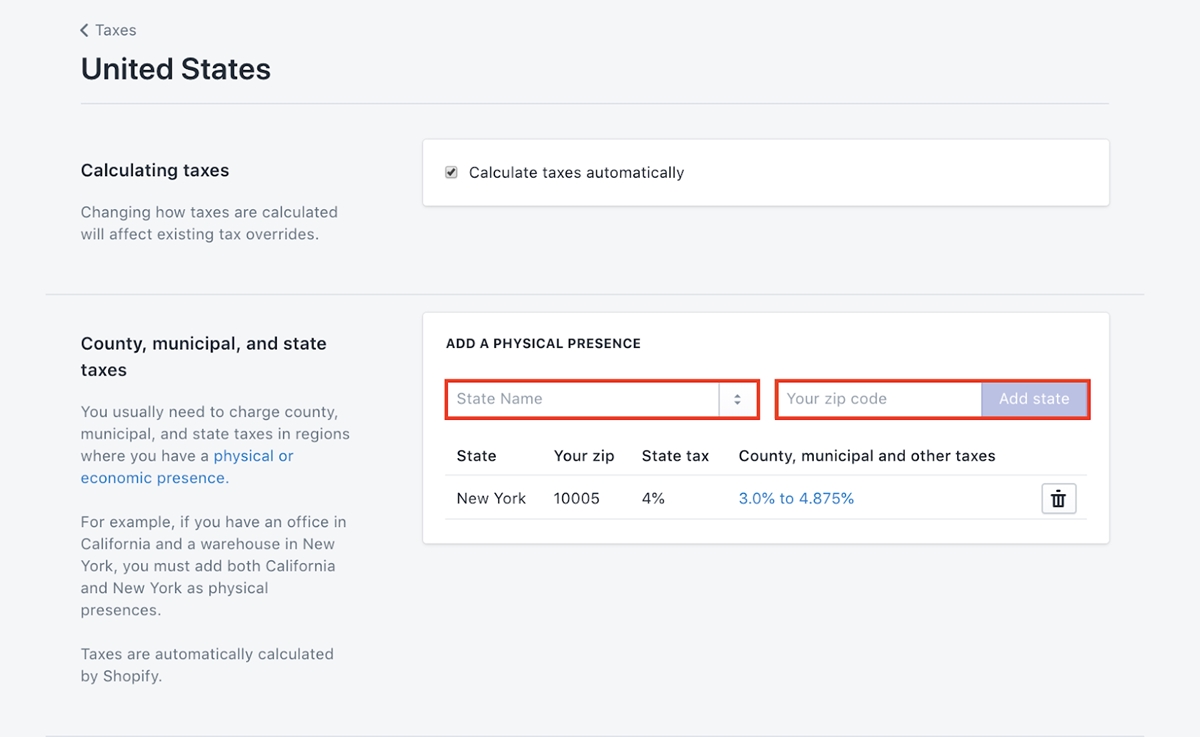Go back to Taxes via breadcrumb text
This screenshot has height=737, width=1200.
pos(116,30)
